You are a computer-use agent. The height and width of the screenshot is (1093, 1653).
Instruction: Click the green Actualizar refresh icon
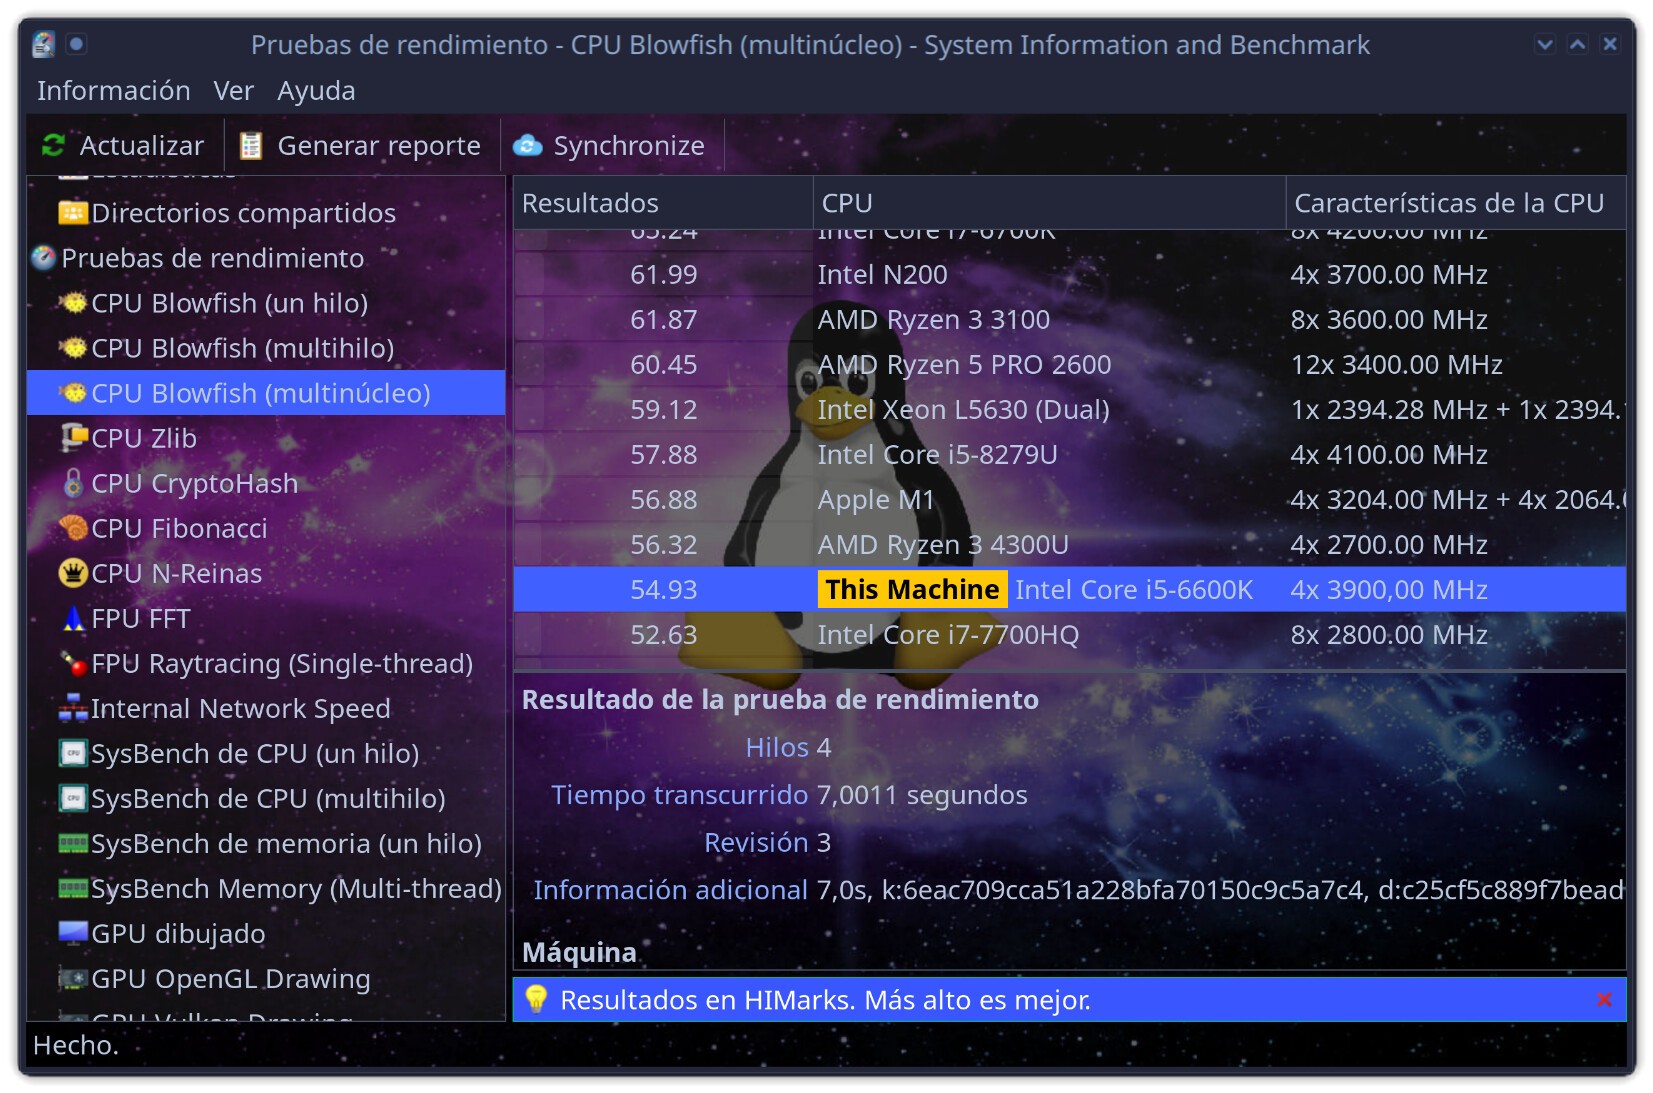click(53, 146)
